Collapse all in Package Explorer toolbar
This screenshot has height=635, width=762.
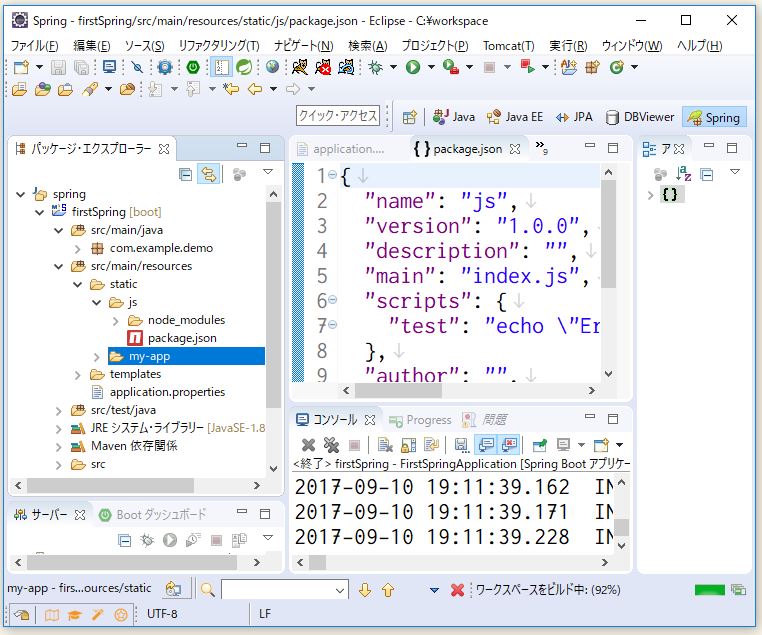pyautogui.click(x=185, y=174)
